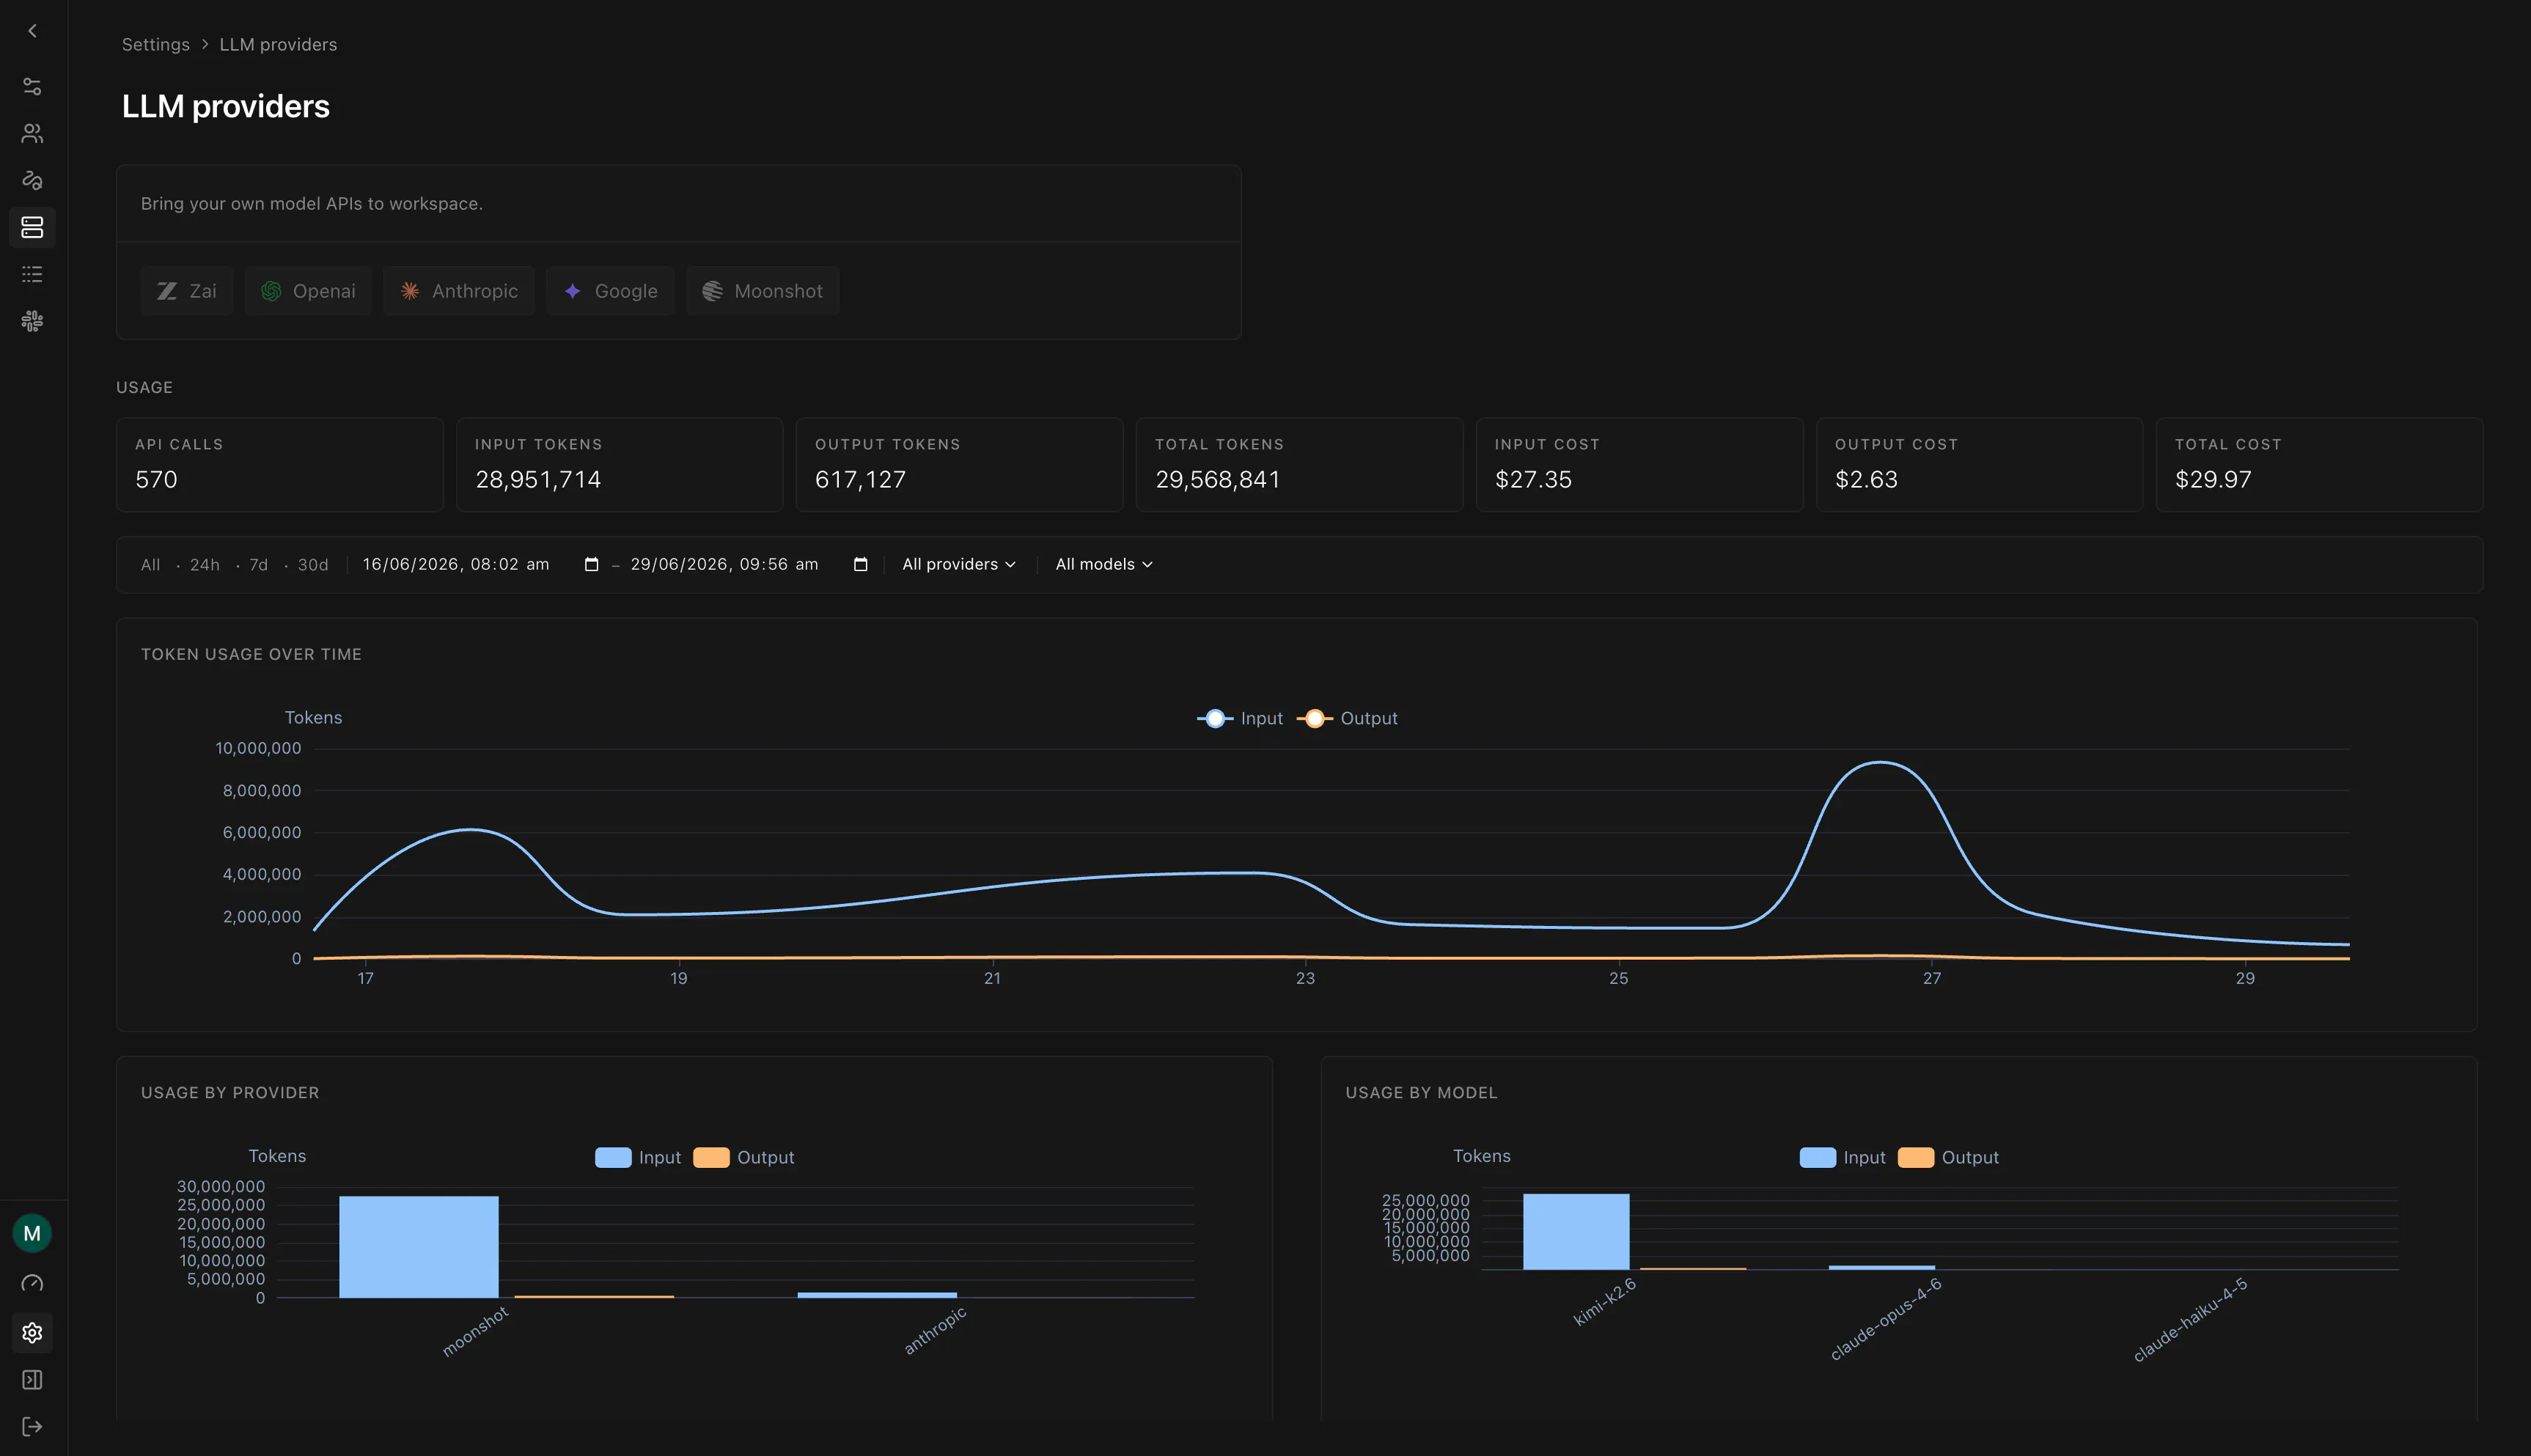Add the Zai provider

click(187, 291)
